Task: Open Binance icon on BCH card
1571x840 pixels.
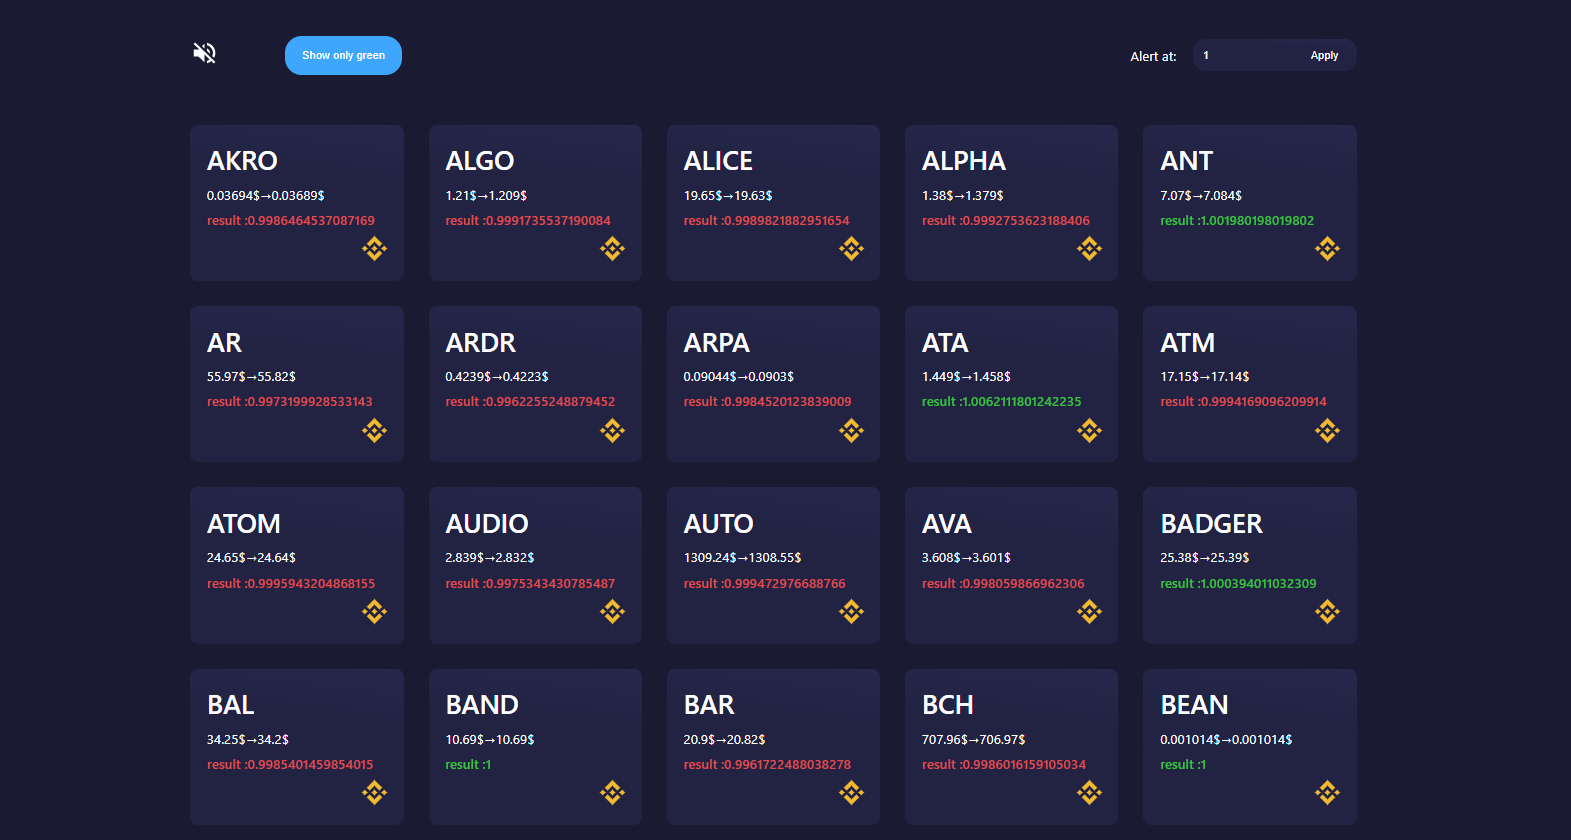Action: [x=1089, y=793]
